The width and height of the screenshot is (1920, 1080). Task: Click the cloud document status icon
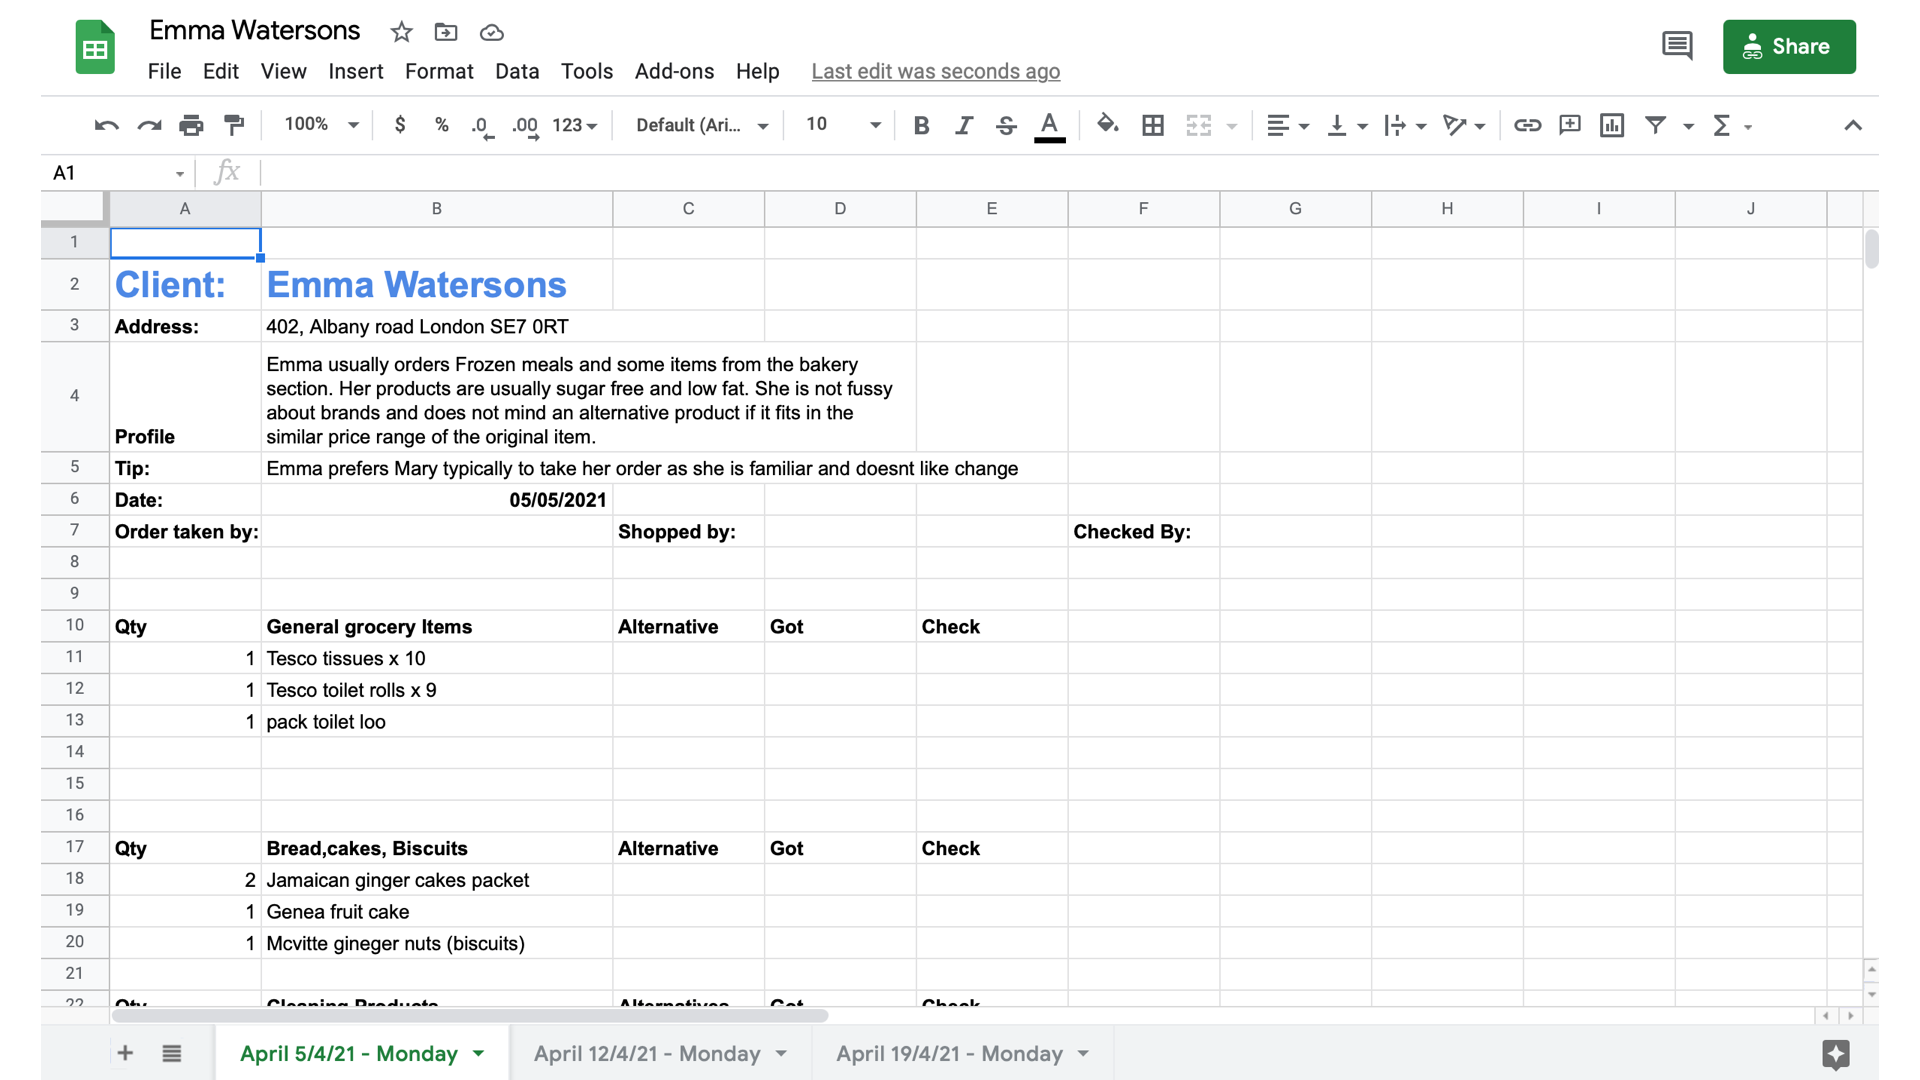point(491,32)
